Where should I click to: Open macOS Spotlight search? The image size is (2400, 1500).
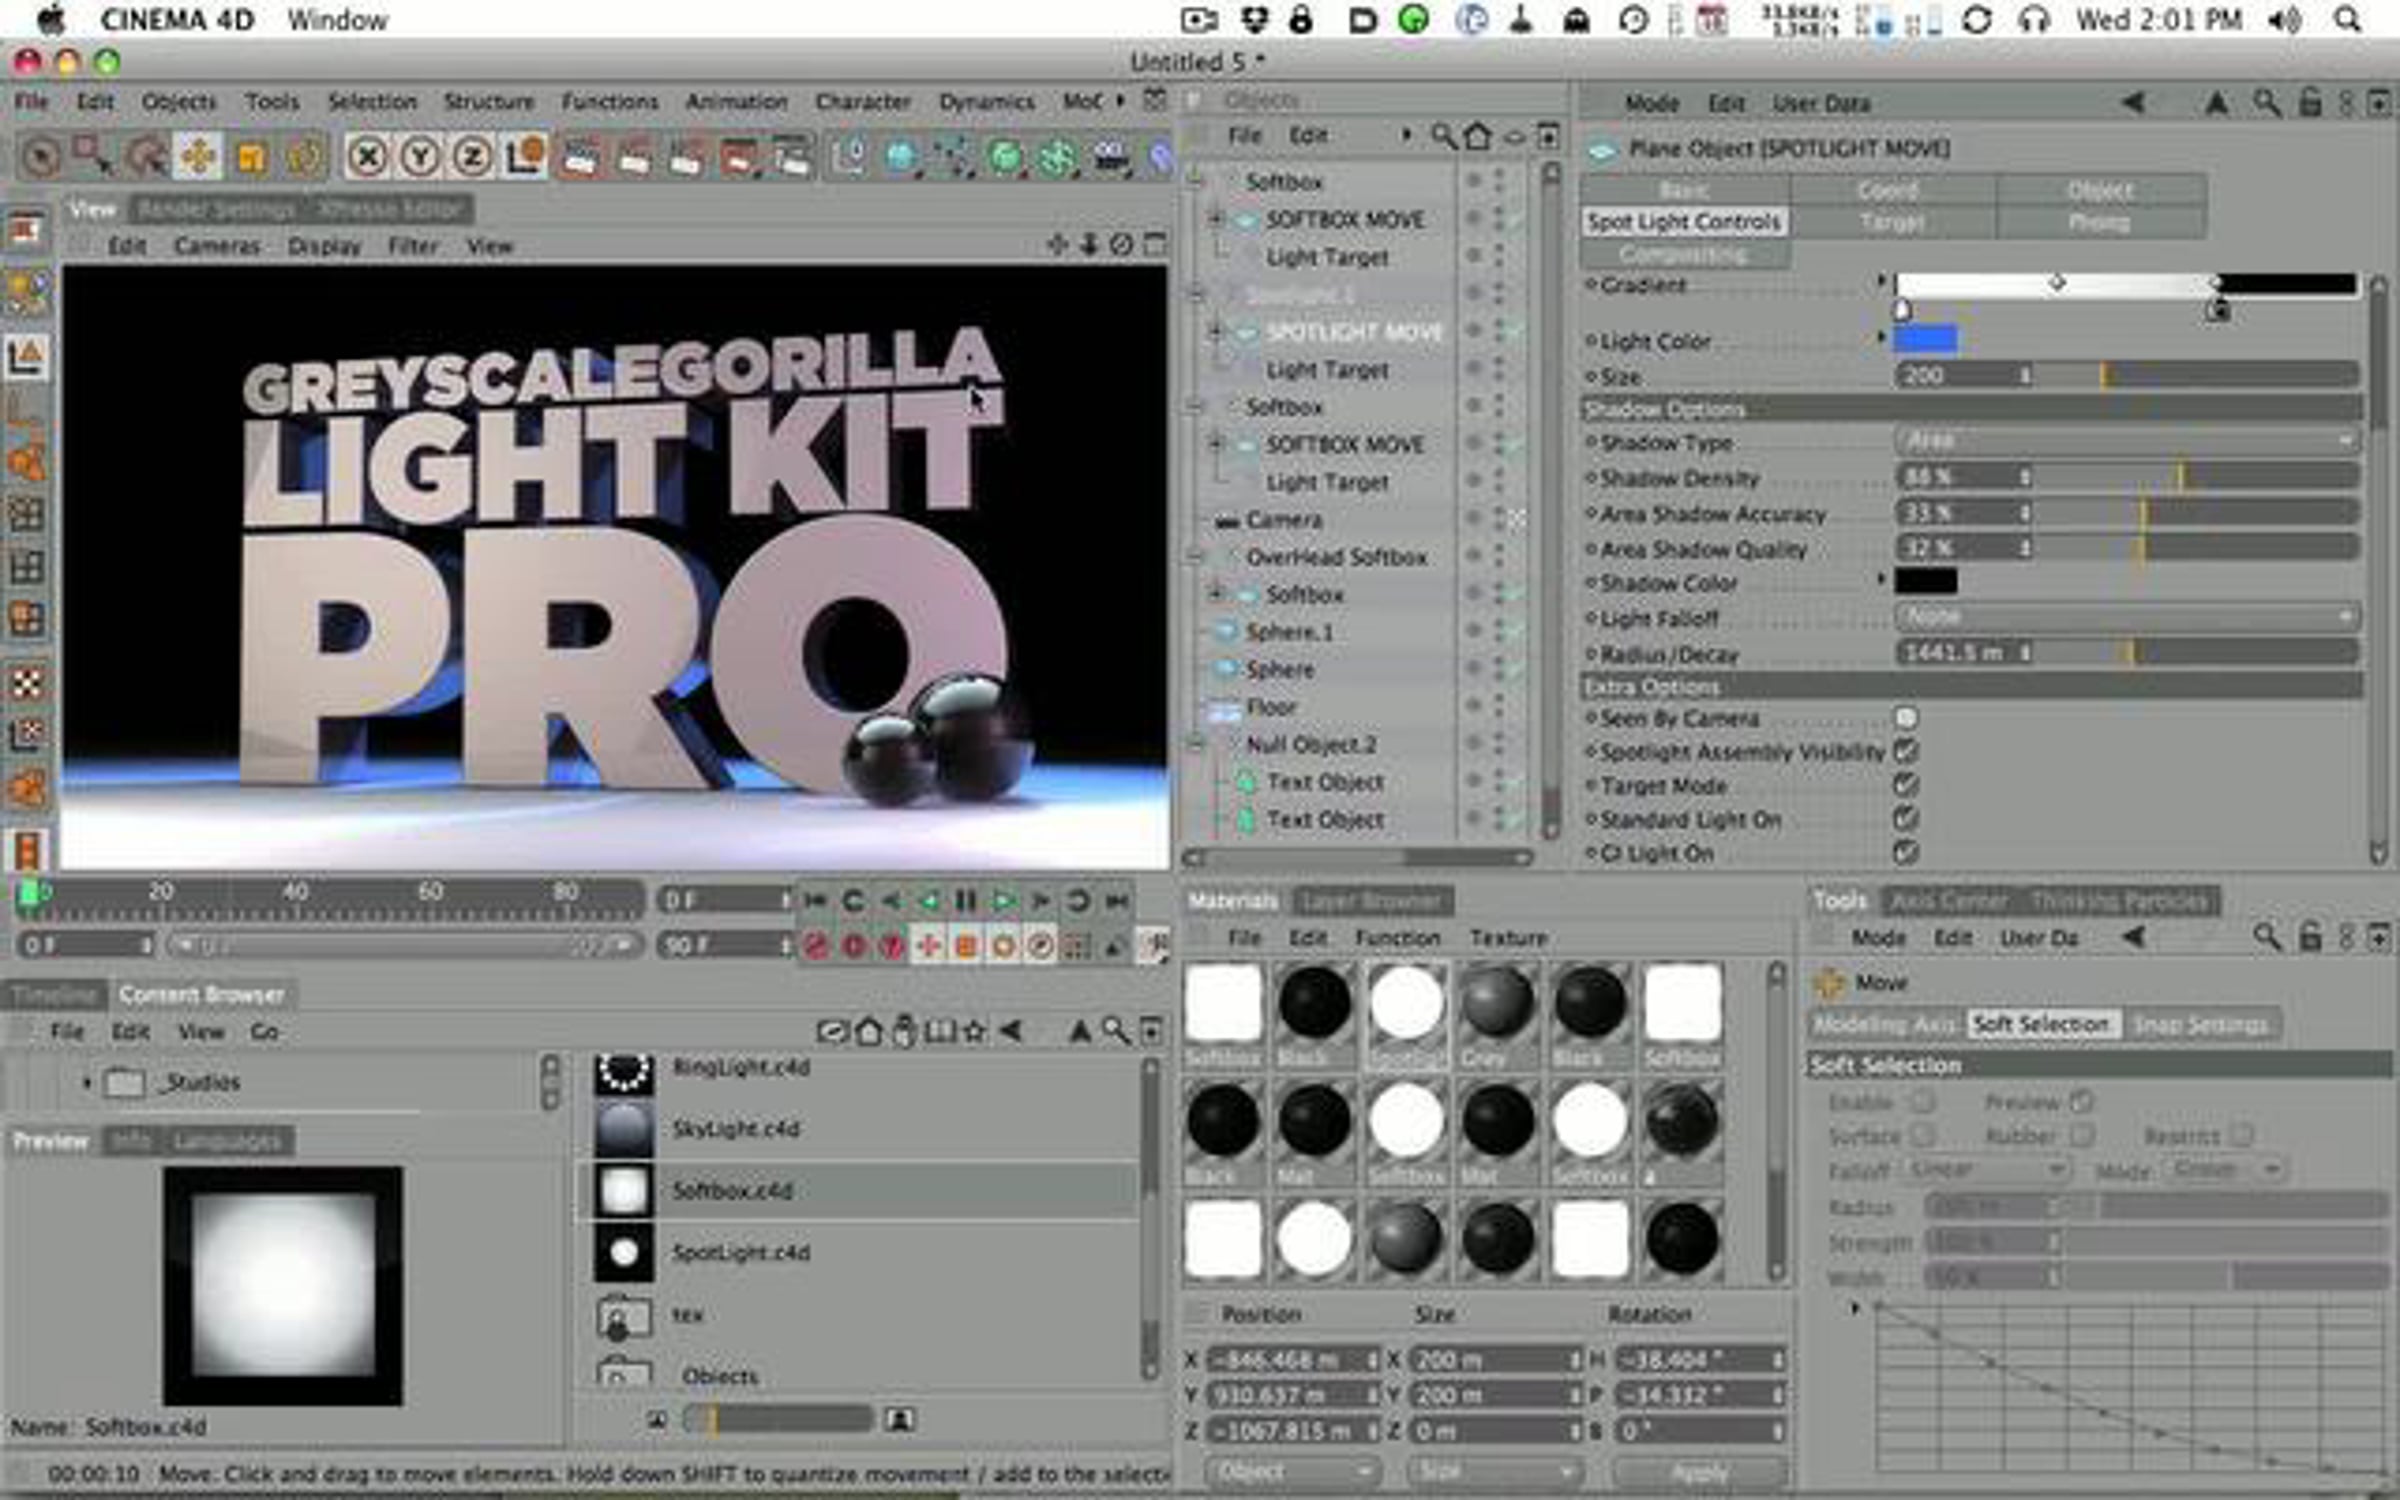pyautogui.click(x=2349, y=20)
